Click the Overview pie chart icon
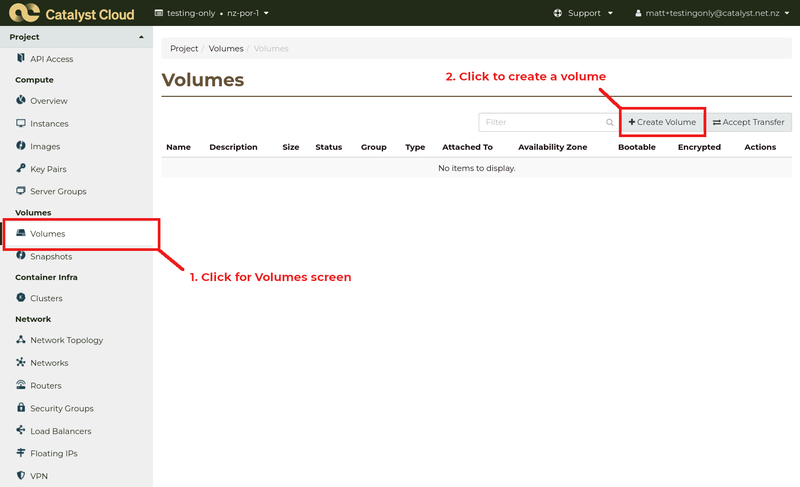The image size is (800, 487). coord(20,99)
